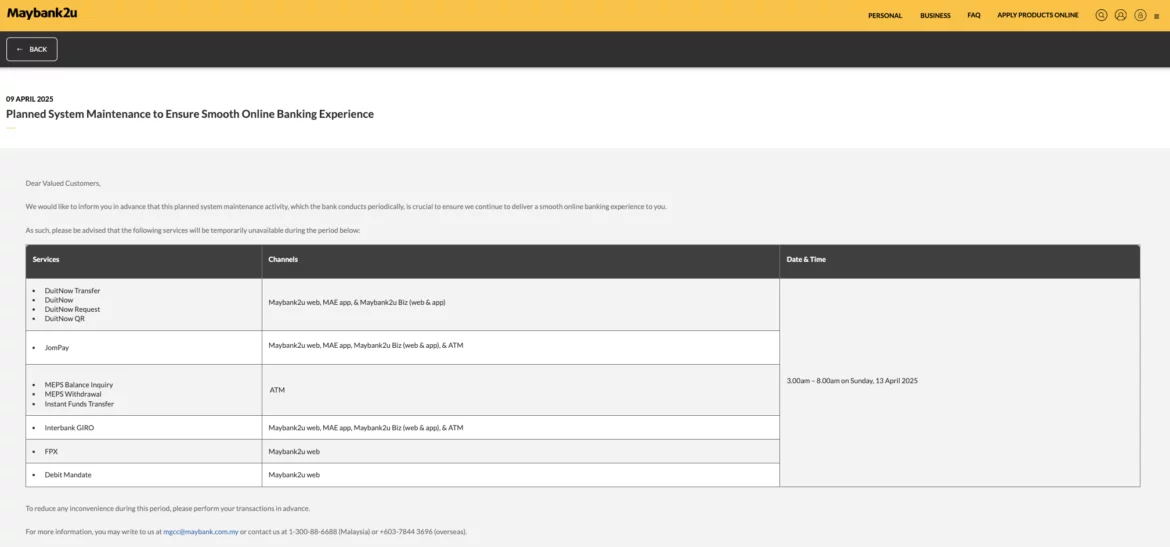Image resolution: width=1170 pixels, height=547 pixels.
Task: Select the JomPay service row
Action: click(x=57, y=348)
